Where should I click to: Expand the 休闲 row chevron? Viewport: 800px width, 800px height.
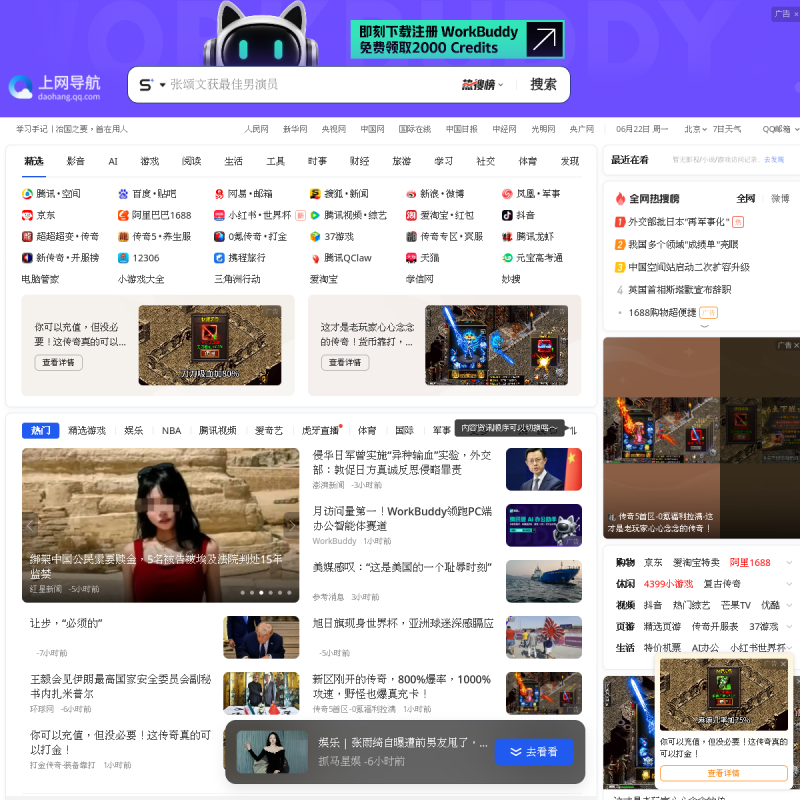pos(789,584)
